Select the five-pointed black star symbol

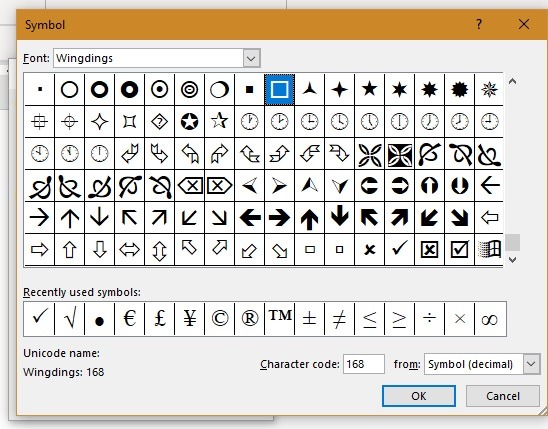(x=369, y=89)
